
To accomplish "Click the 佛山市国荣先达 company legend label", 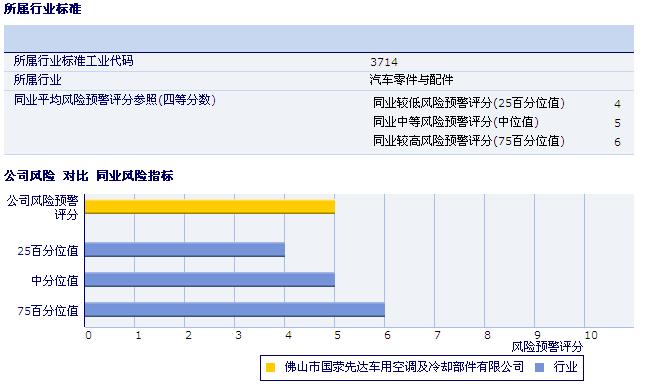I will click(x=404, y=367).
